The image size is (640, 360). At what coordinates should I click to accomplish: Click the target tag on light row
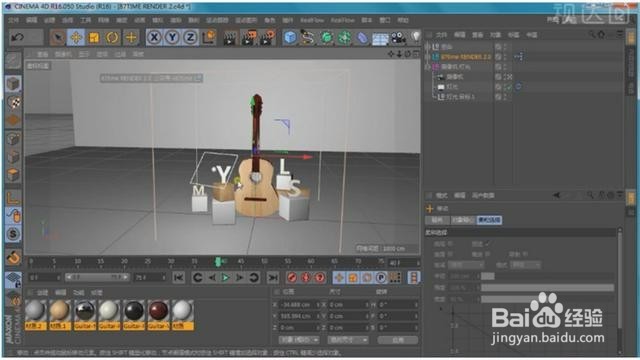coord(518,87)
